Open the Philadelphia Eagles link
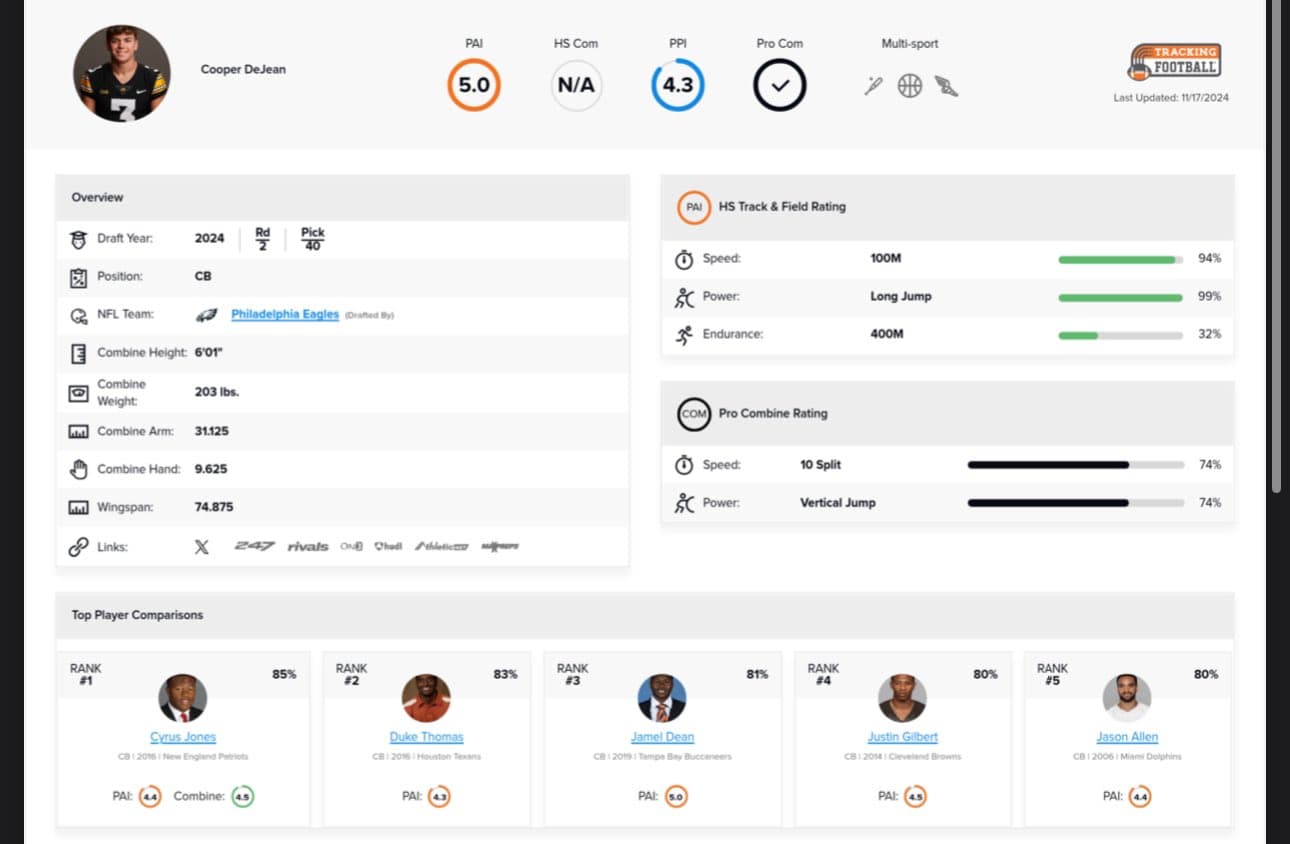This screenshot has width=1290, height=844. [x=285, y=314]
